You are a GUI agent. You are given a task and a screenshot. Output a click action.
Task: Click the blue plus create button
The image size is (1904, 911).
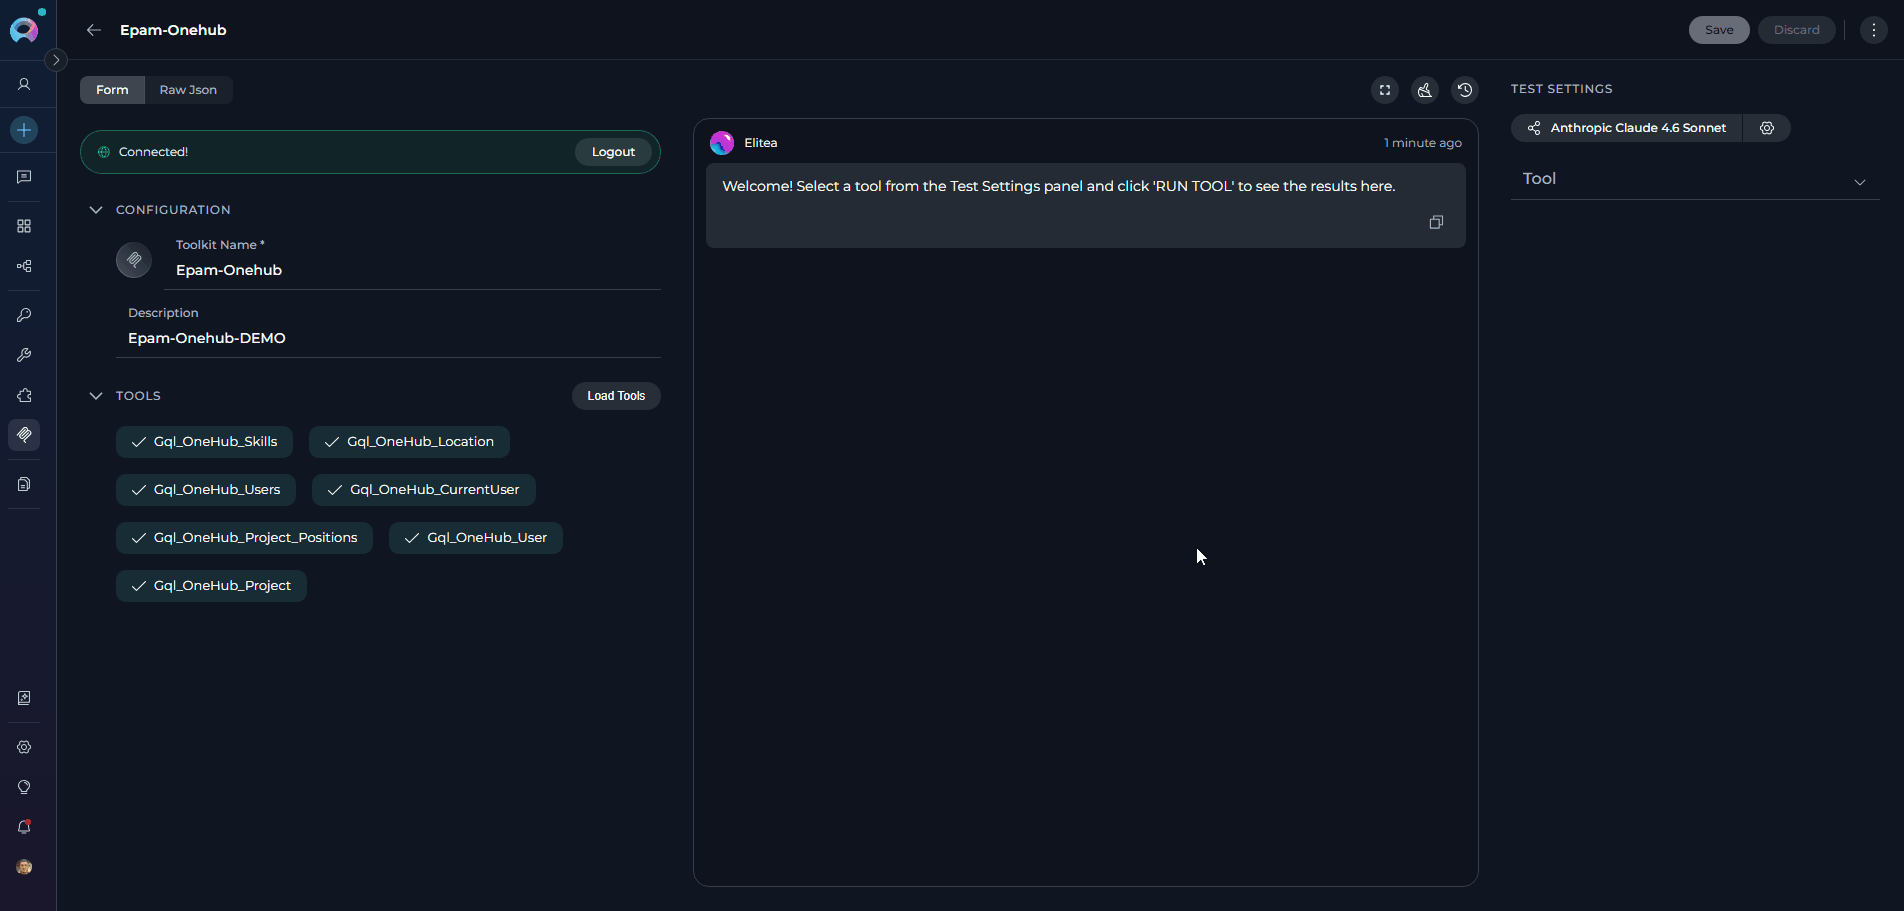tap(24, 130)
